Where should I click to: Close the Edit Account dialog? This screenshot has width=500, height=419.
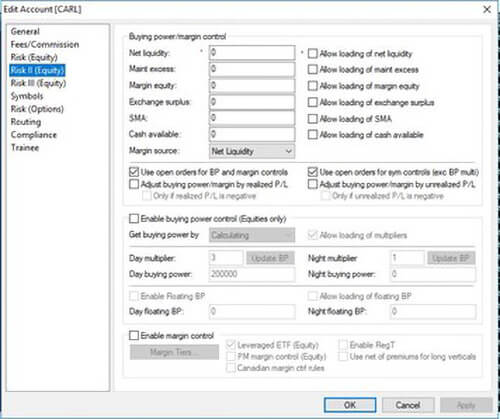click(487, 9)
